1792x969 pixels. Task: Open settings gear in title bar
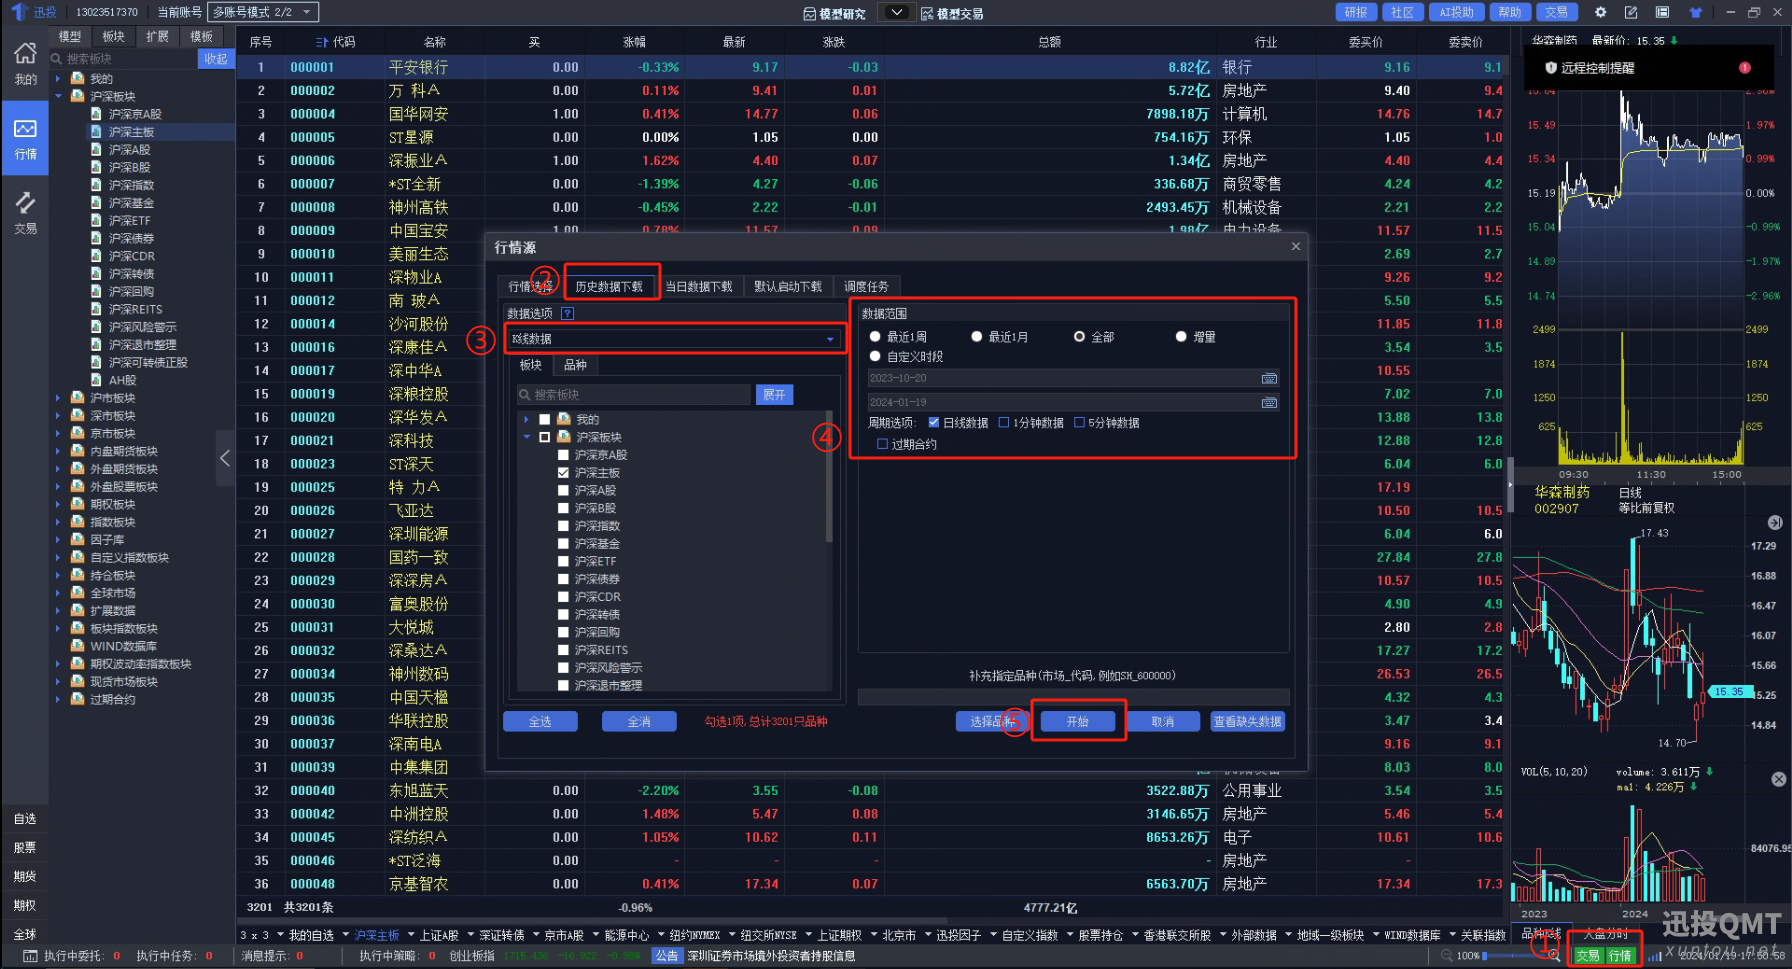(x=1600, y=12)
